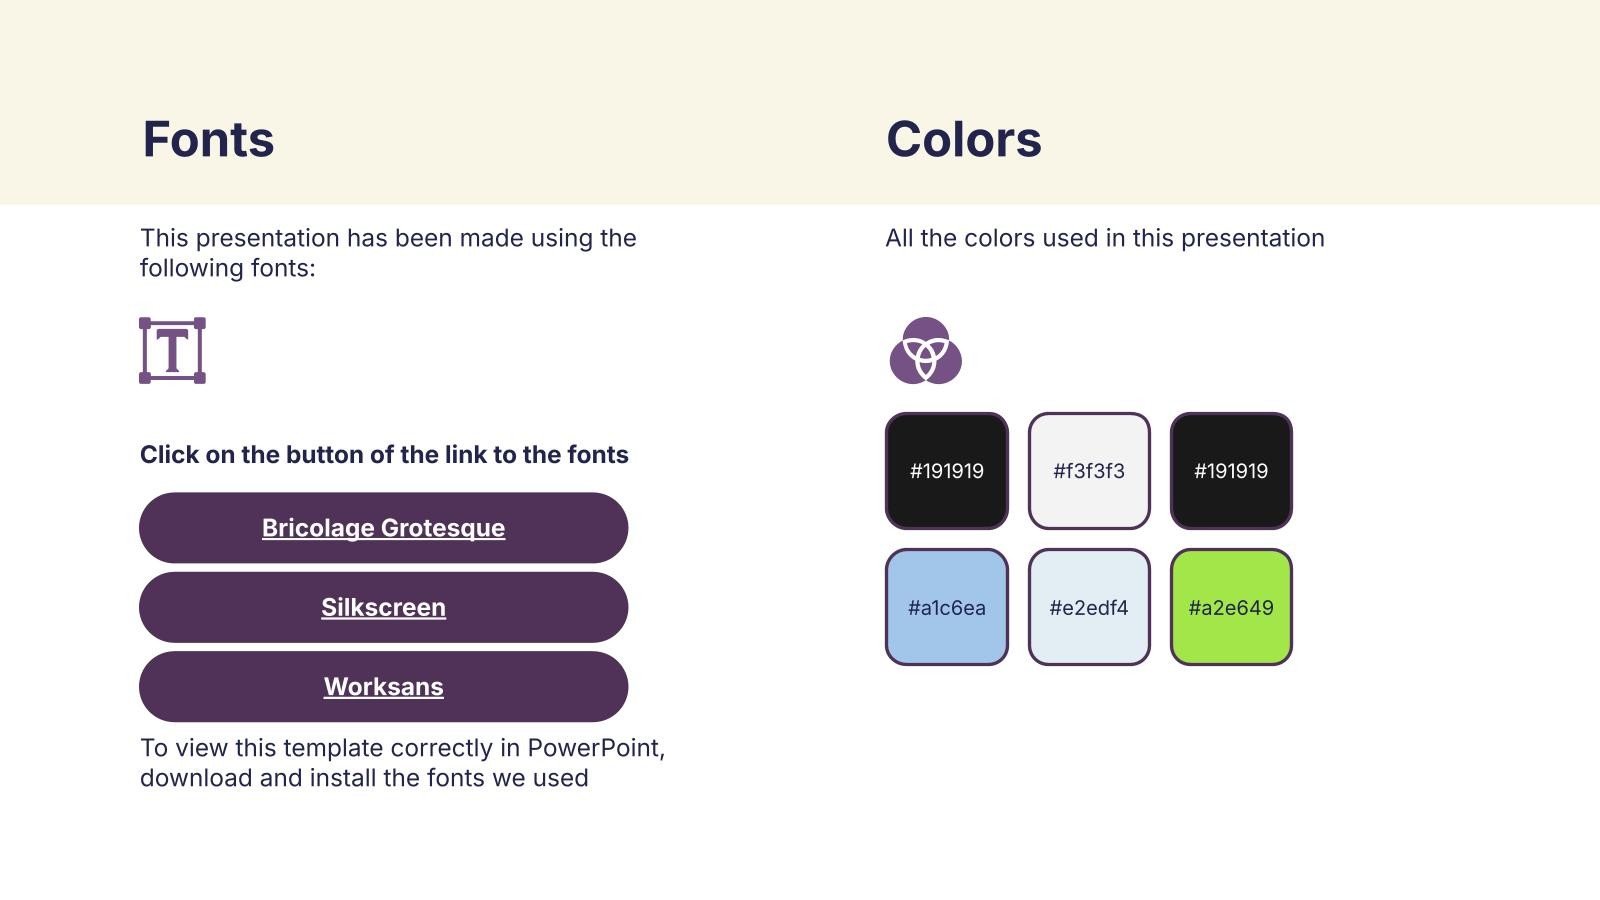Click the 'All the colors used' text

click(x=1104, y=238)
